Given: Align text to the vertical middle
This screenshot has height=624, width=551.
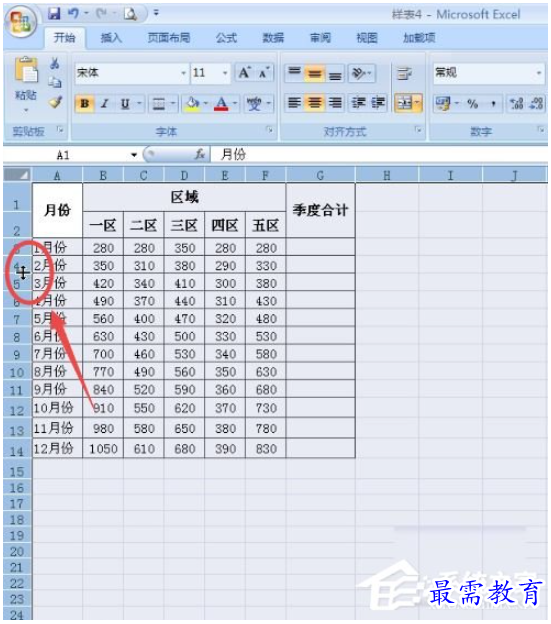Looking at the screenshot, I should tap(314, 74).
